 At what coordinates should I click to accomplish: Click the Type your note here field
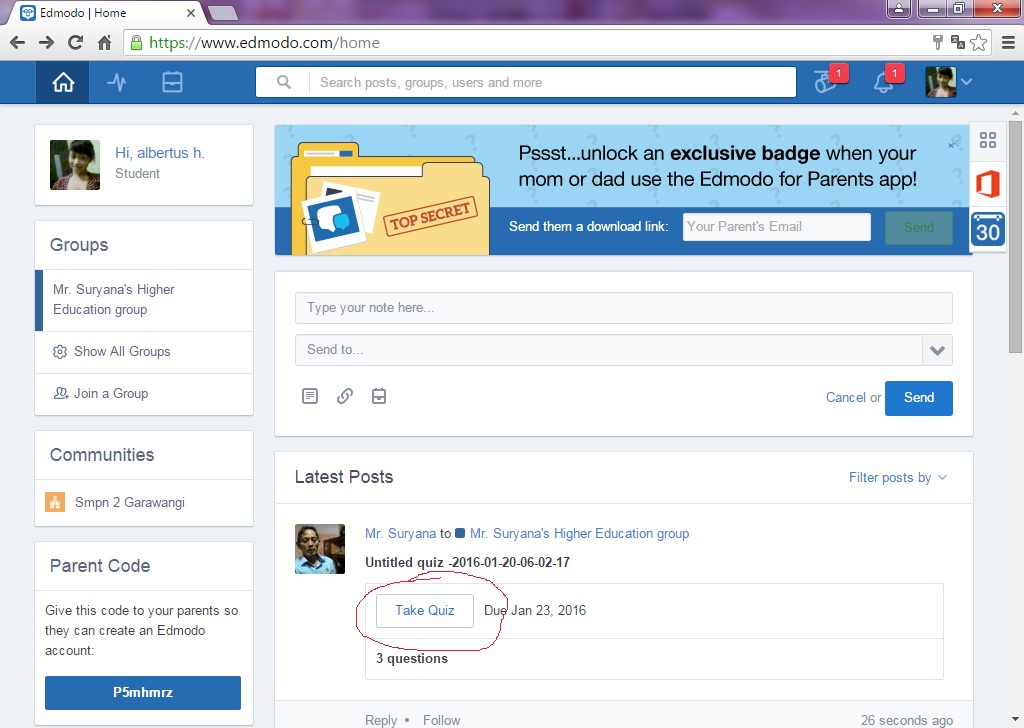(623, 308)
